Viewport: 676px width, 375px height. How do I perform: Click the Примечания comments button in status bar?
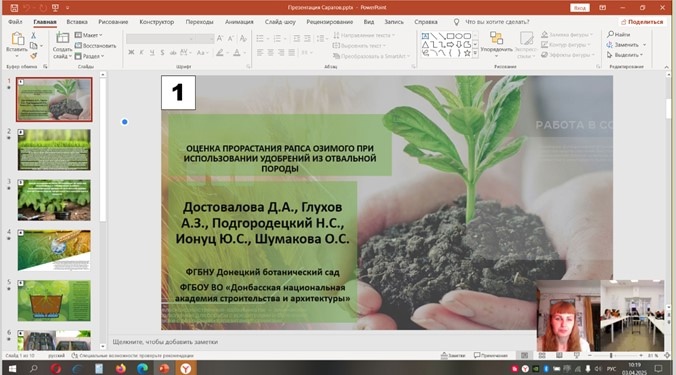[491, 356]
